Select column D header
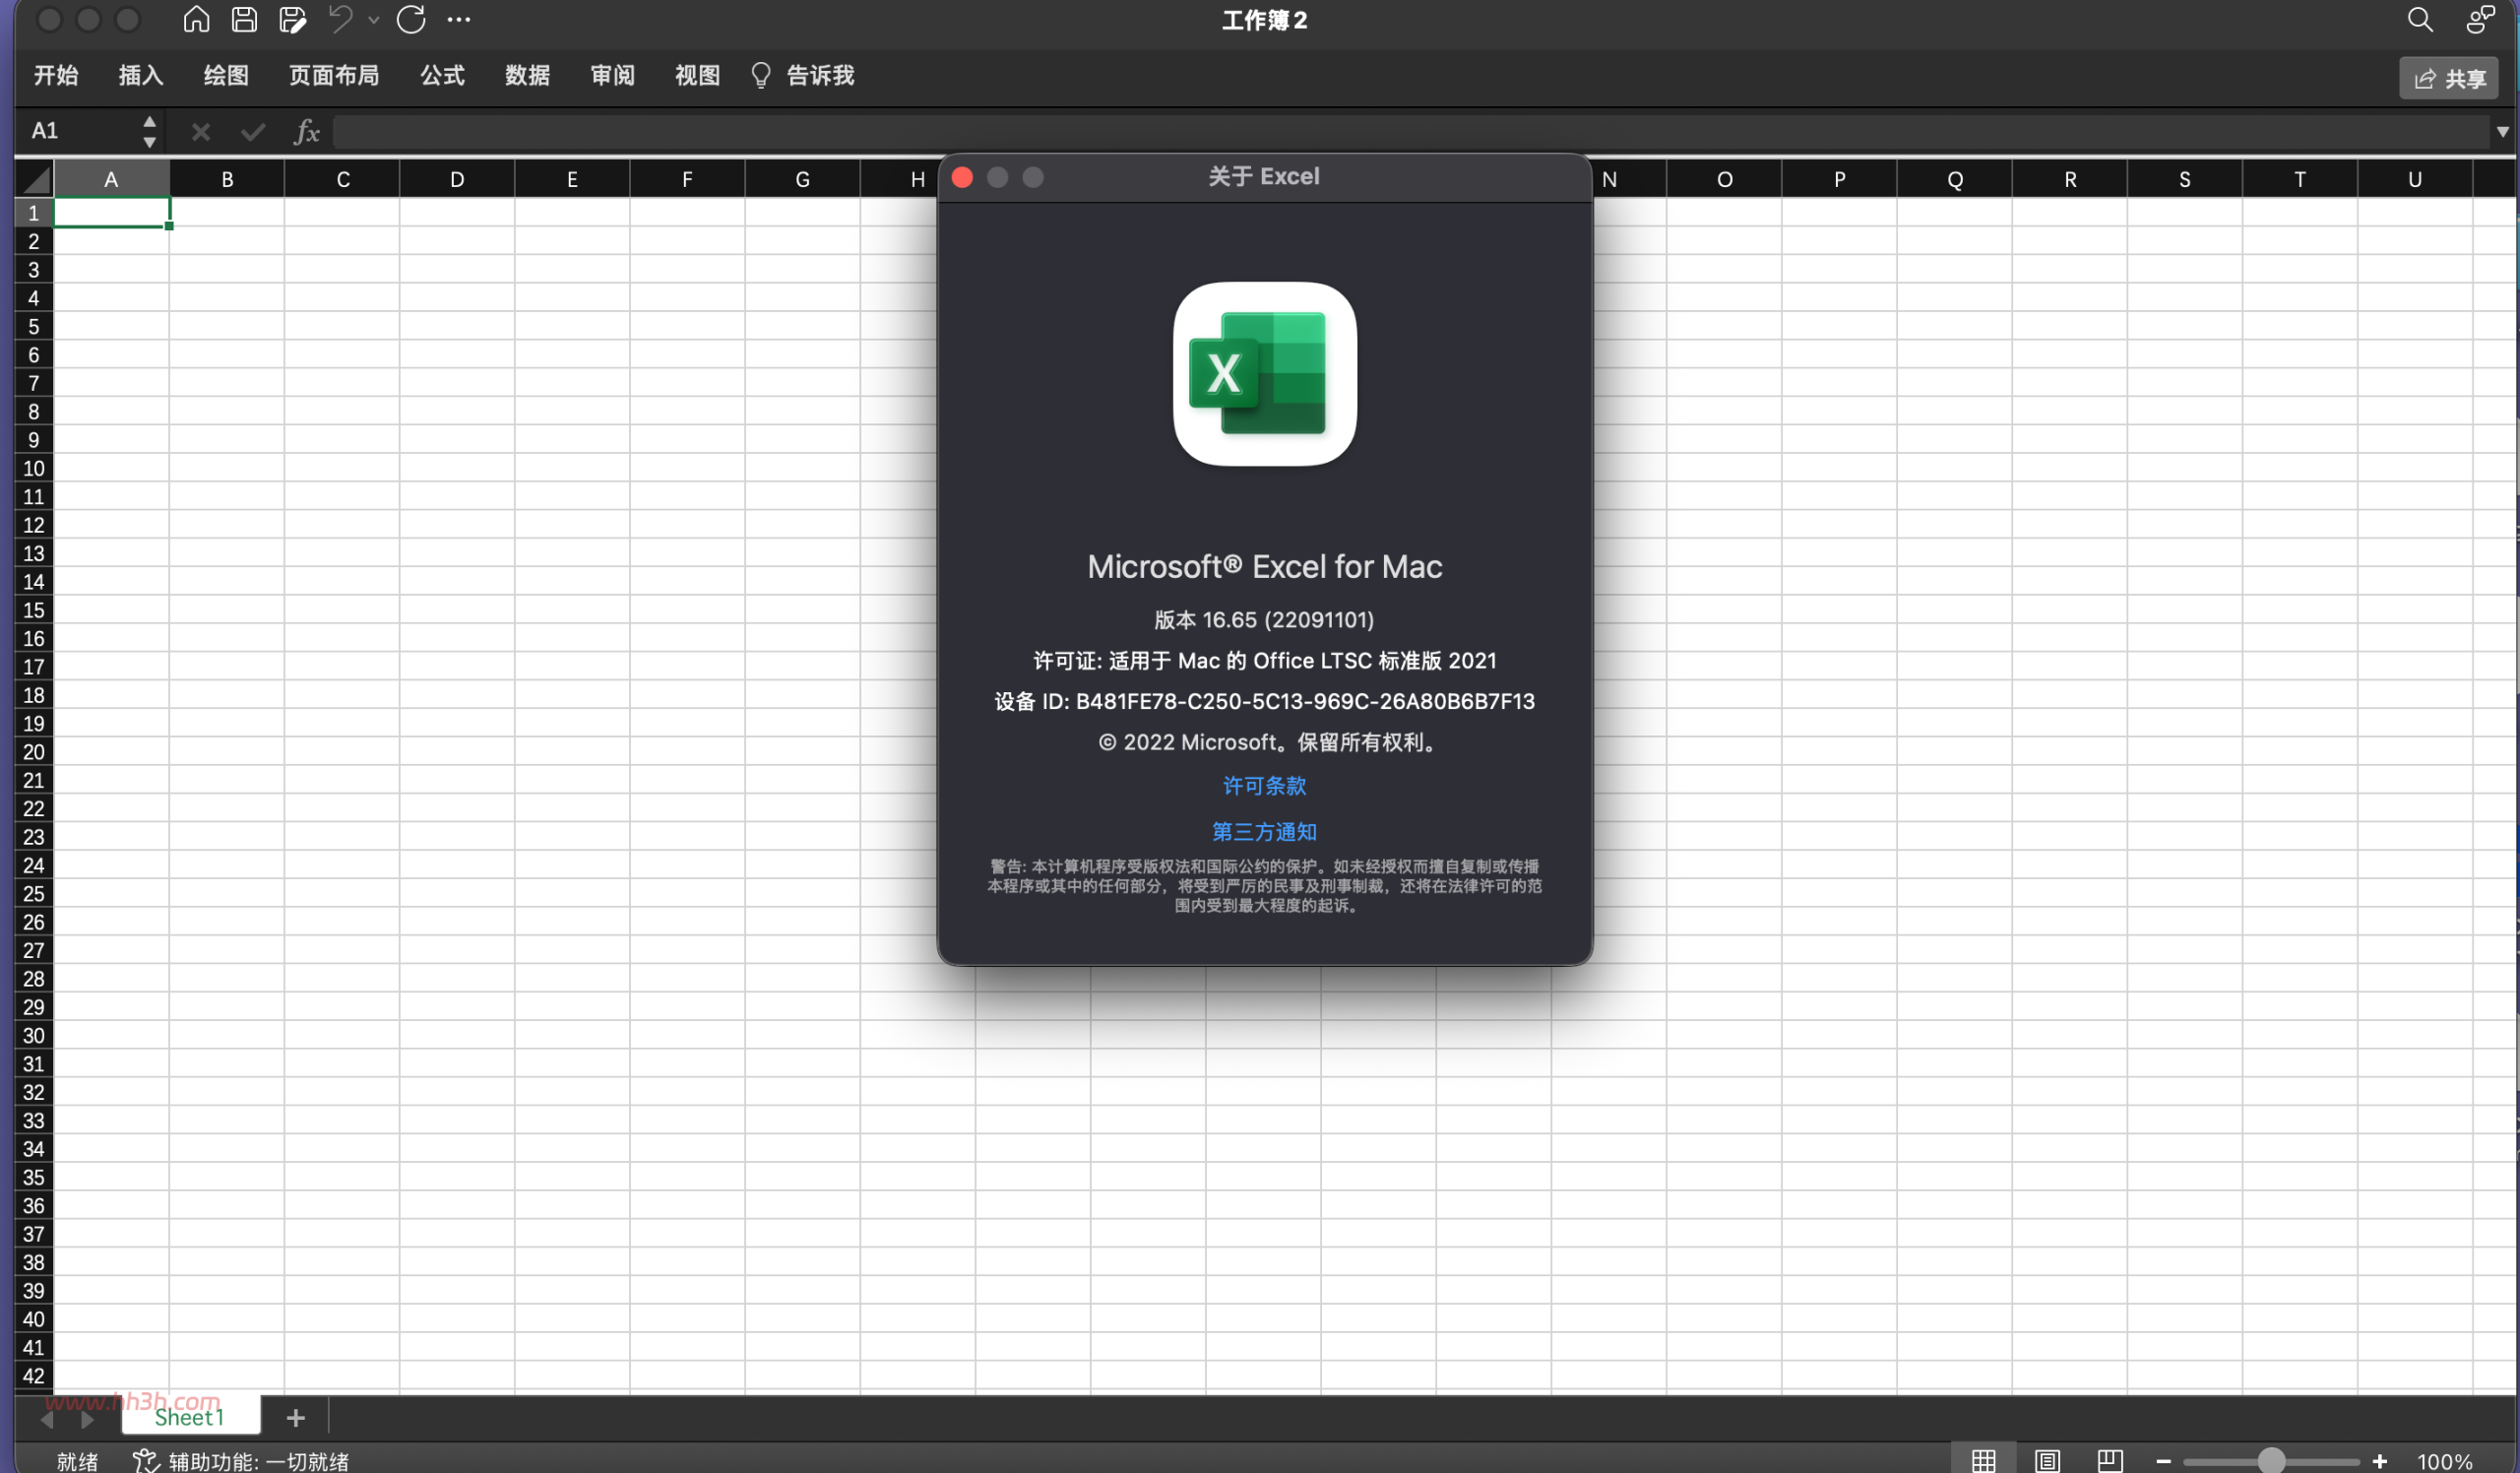 (457, 179)
